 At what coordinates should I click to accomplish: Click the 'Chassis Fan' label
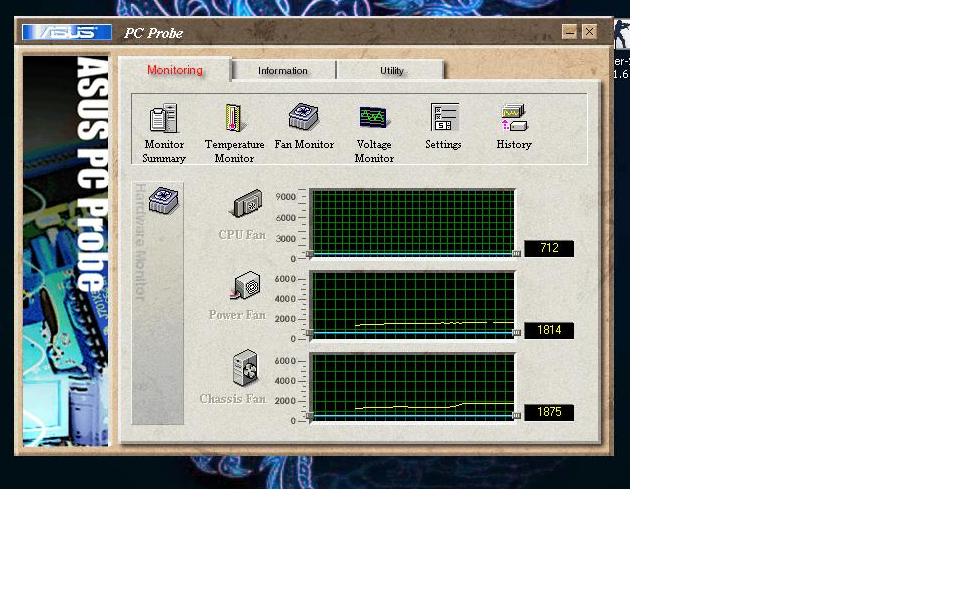pyautogui.click(x=233, y=399)
